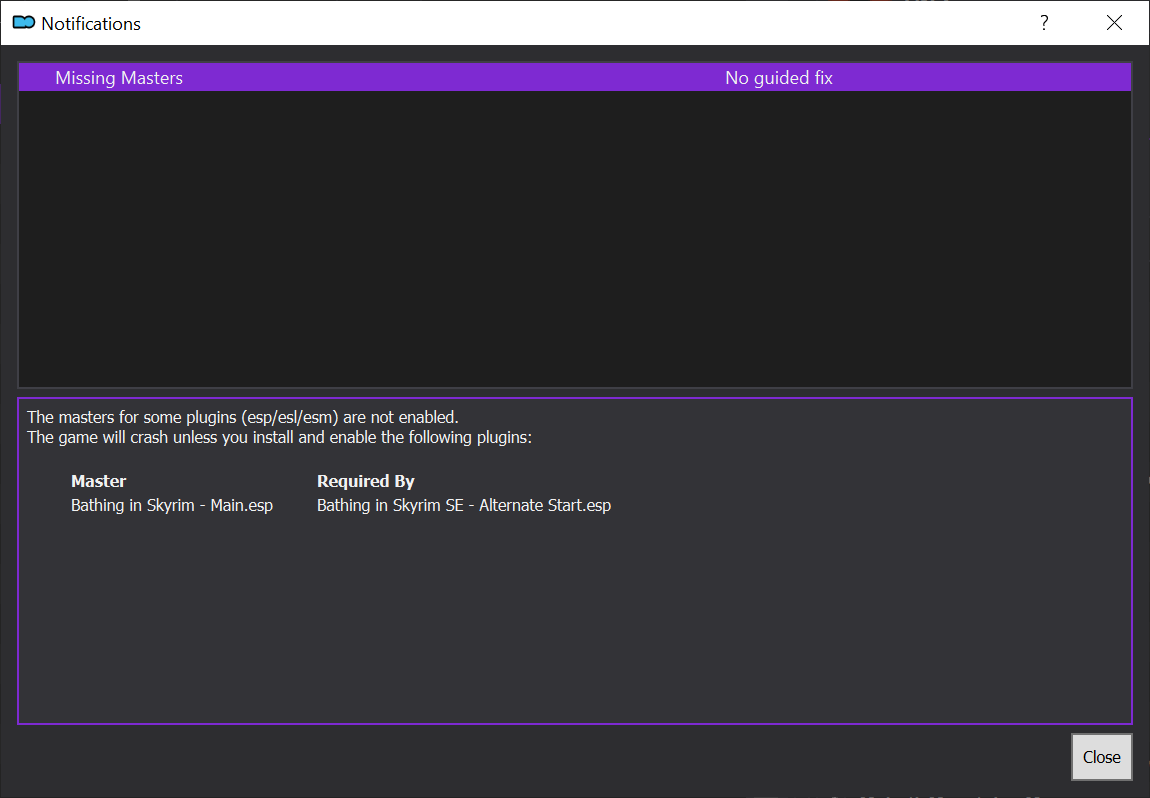The height and width of the screenshot is (798, 1150).
Task: Click 'Bathing in Skyrim SE - Alternate Start.esp'
Action: 464,505
